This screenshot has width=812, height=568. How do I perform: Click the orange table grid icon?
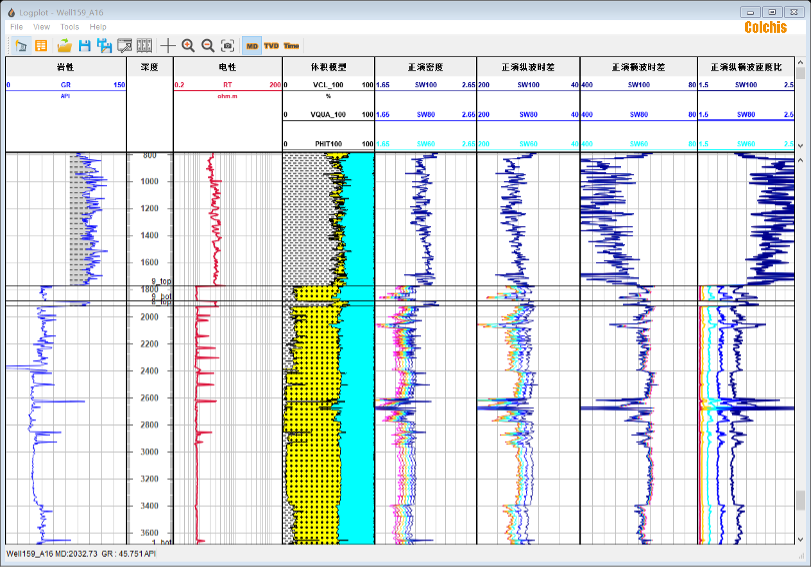point(41,46)
